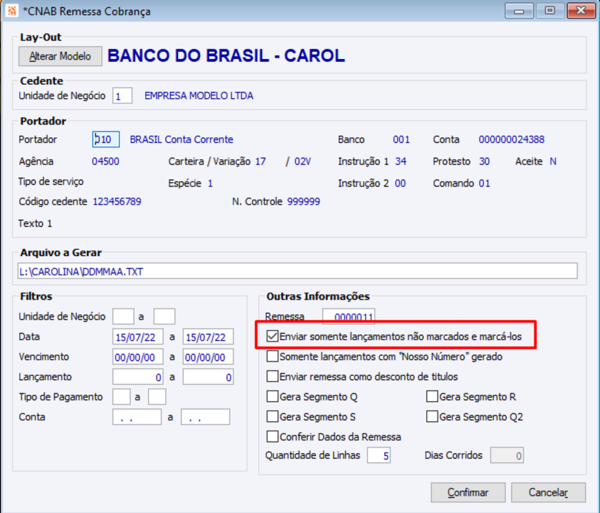Select the Remessa number field
This screenshot has width=600, height=513.
tap(349, 316)
